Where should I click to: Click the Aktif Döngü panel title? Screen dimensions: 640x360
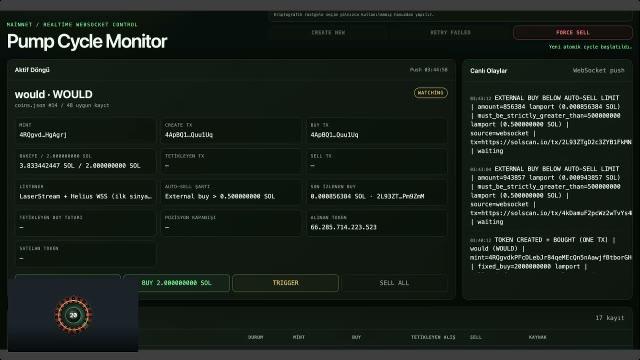tap(32, 70)
